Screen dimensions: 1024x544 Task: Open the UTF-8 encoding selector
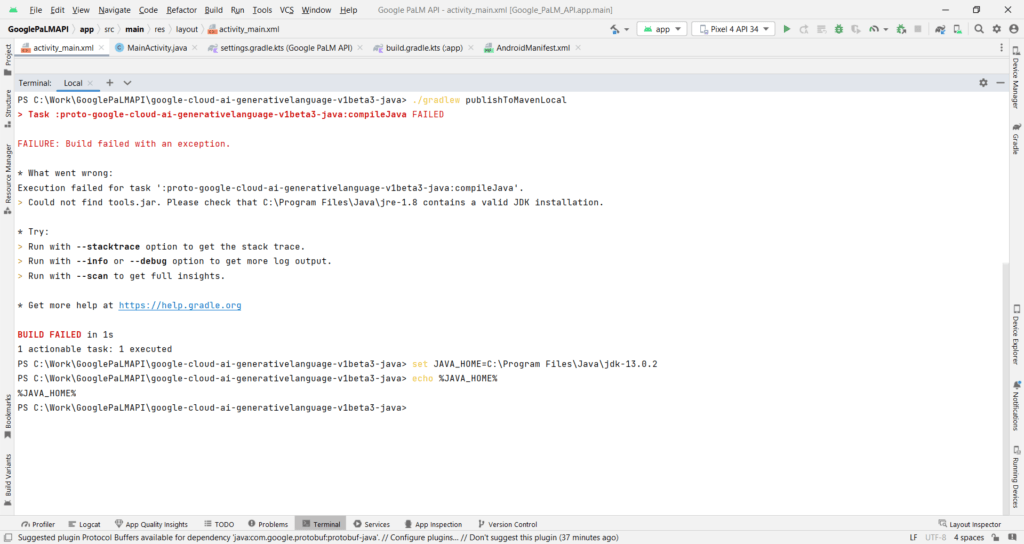935,537
